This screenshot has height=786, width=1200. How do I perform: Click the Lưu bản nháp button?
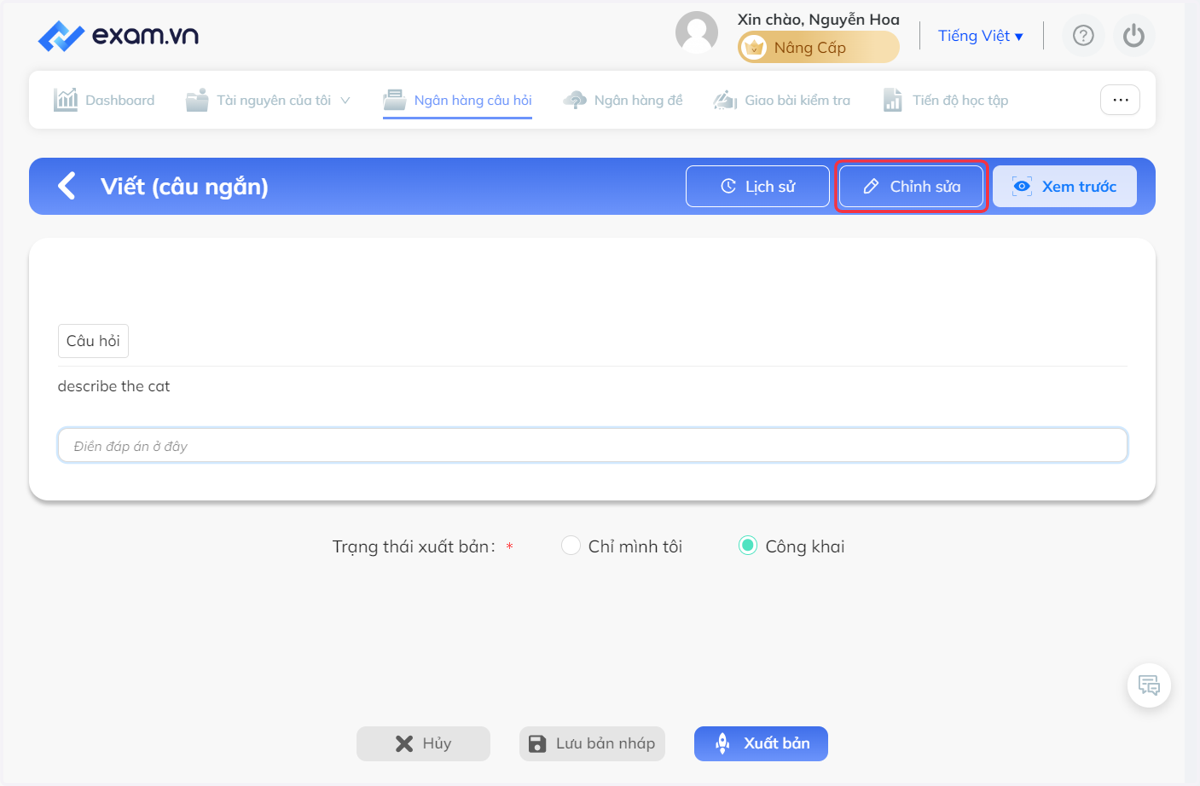(x=592, y=744)
